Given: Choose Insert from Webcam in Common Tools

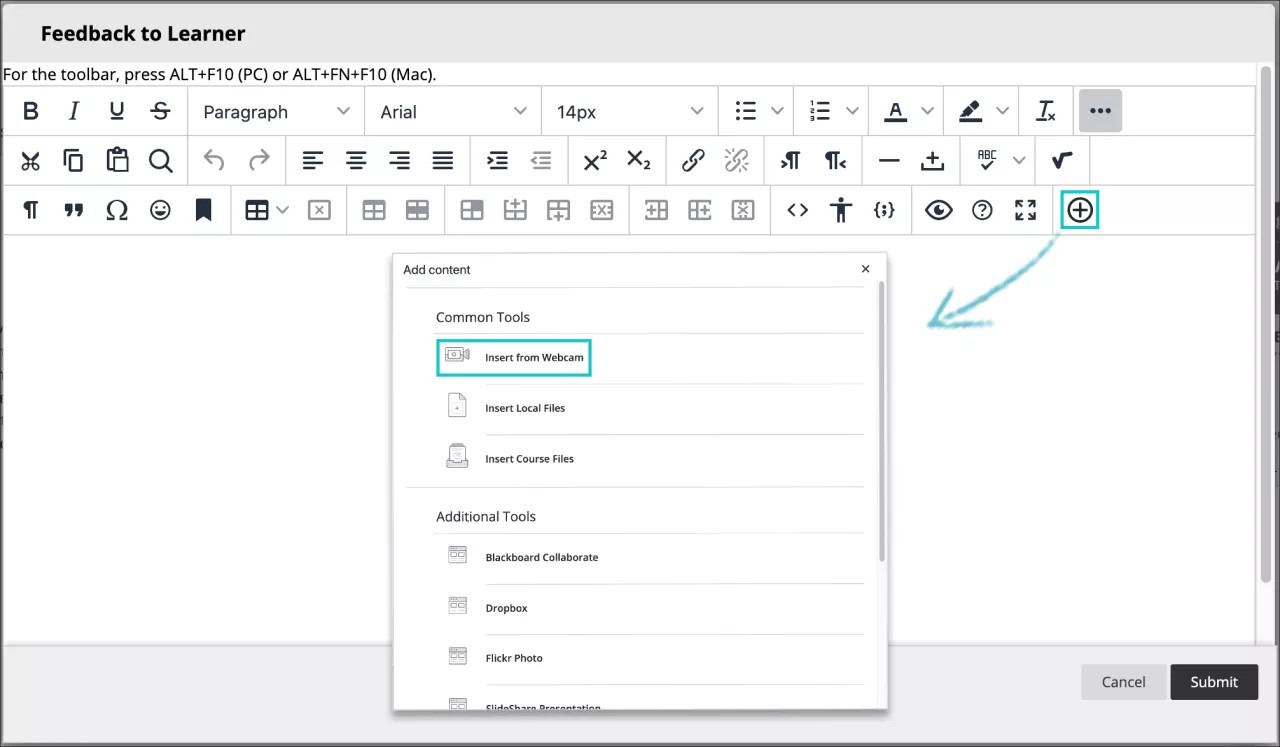Looking at the screenshot, I should (x=514, y=357).
